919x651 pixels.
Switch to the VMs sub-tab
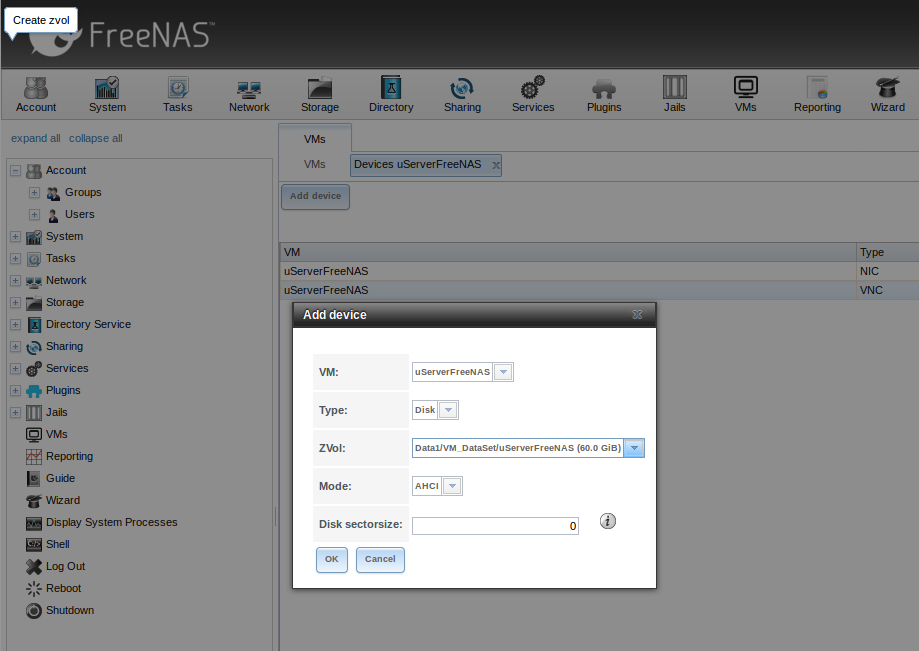tap(315, 165)
